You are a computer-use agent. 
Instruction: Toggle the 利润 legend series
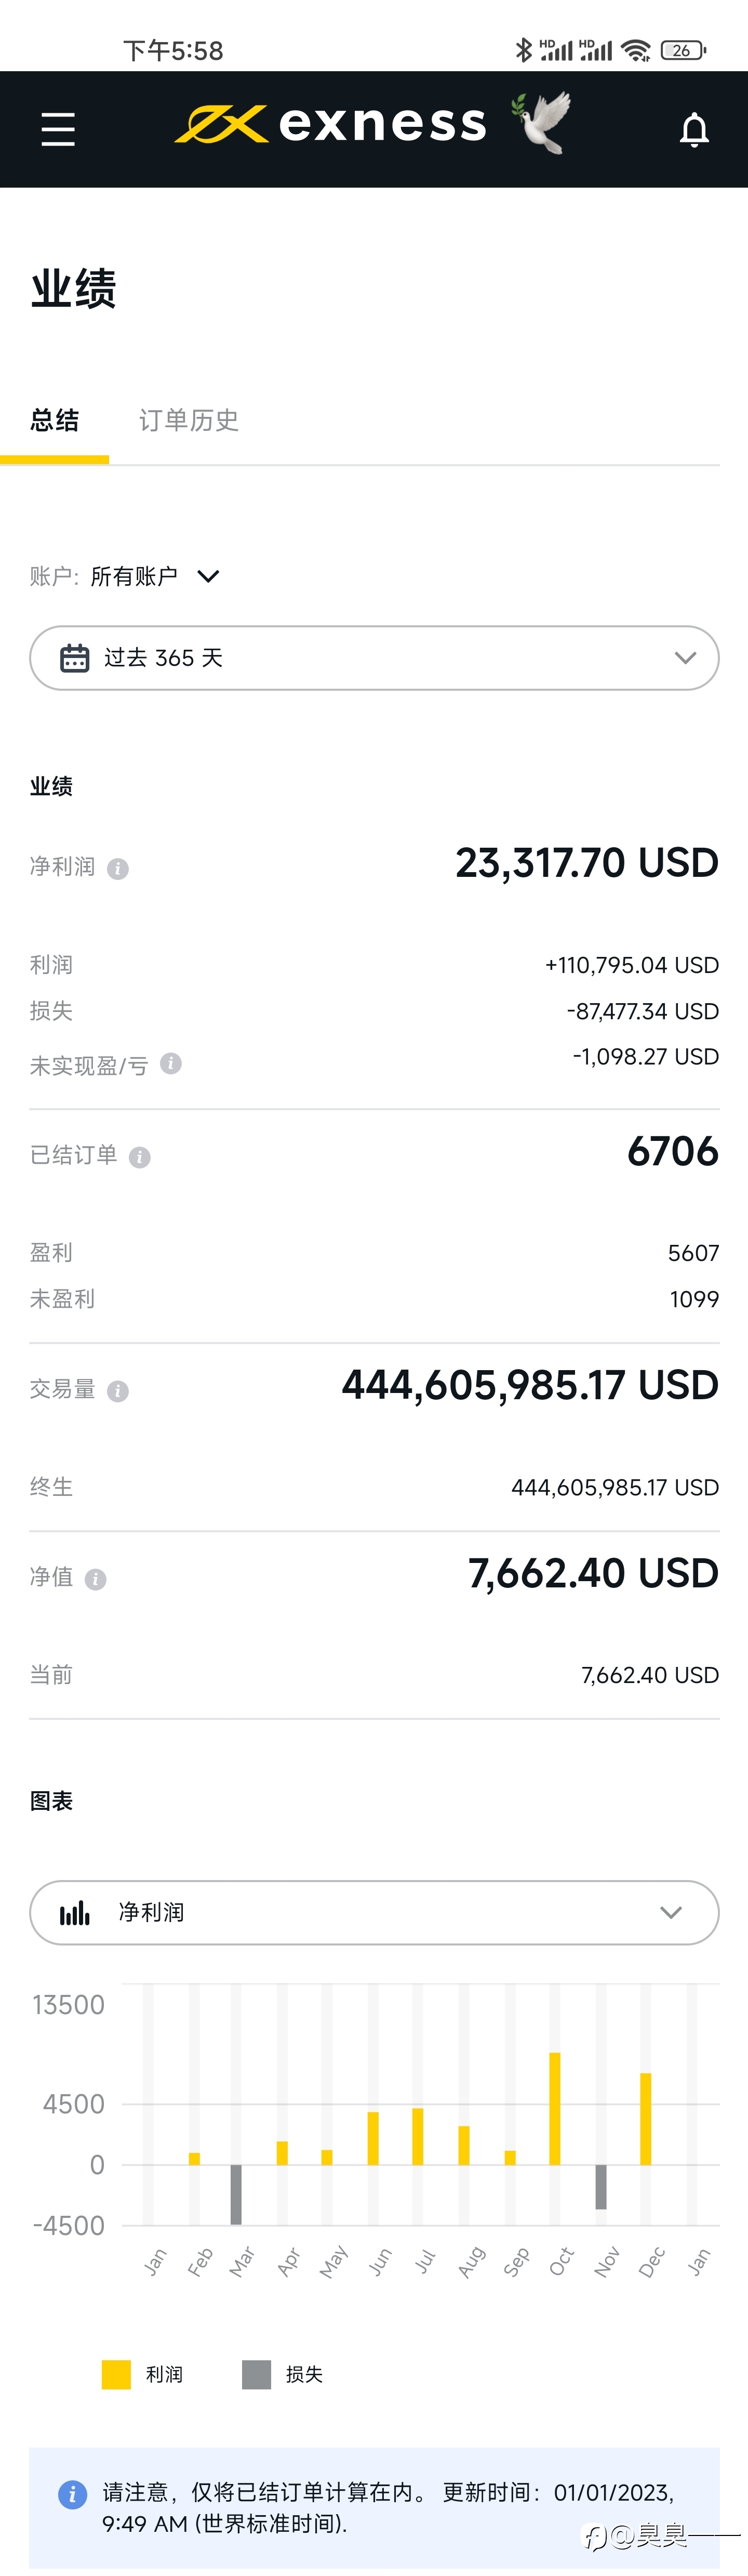coord(142,2374)
